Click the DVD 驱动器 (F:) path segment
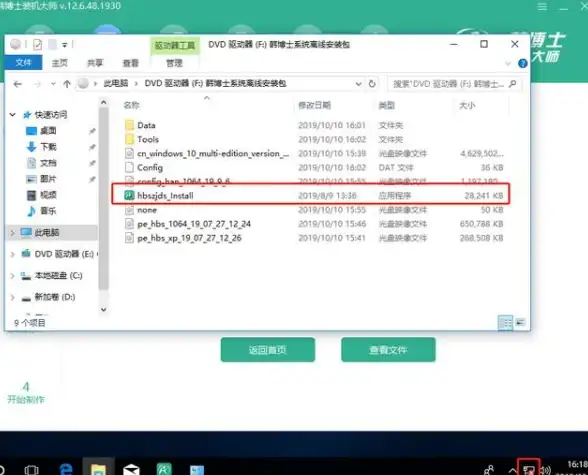588x475 pixels. tap(215, 84)
